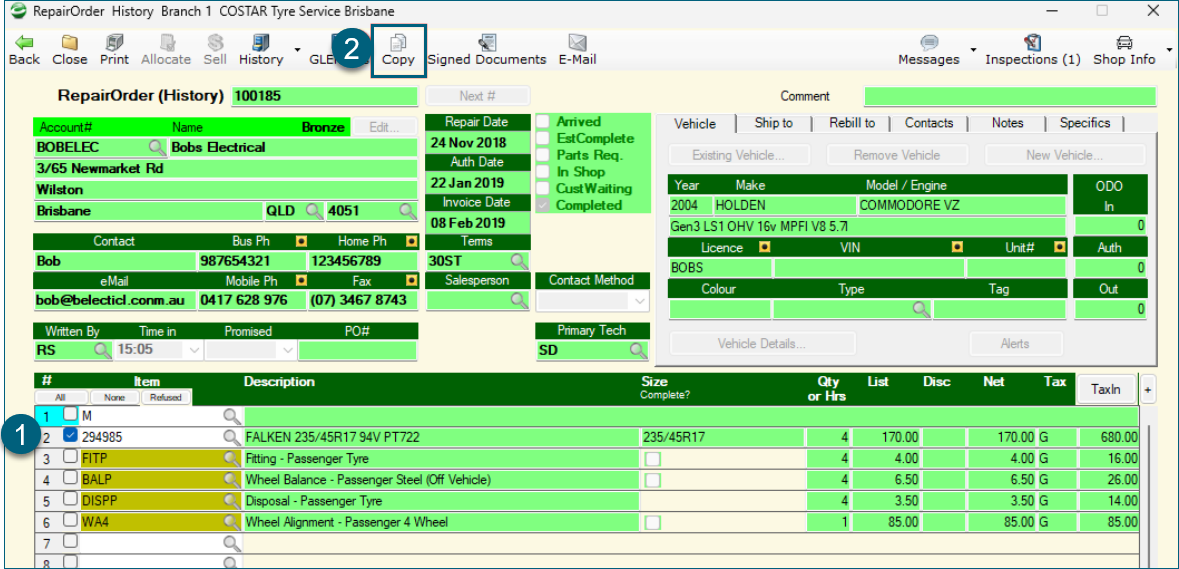Click the RepairOrder number 100185 field

pos(324,96)
